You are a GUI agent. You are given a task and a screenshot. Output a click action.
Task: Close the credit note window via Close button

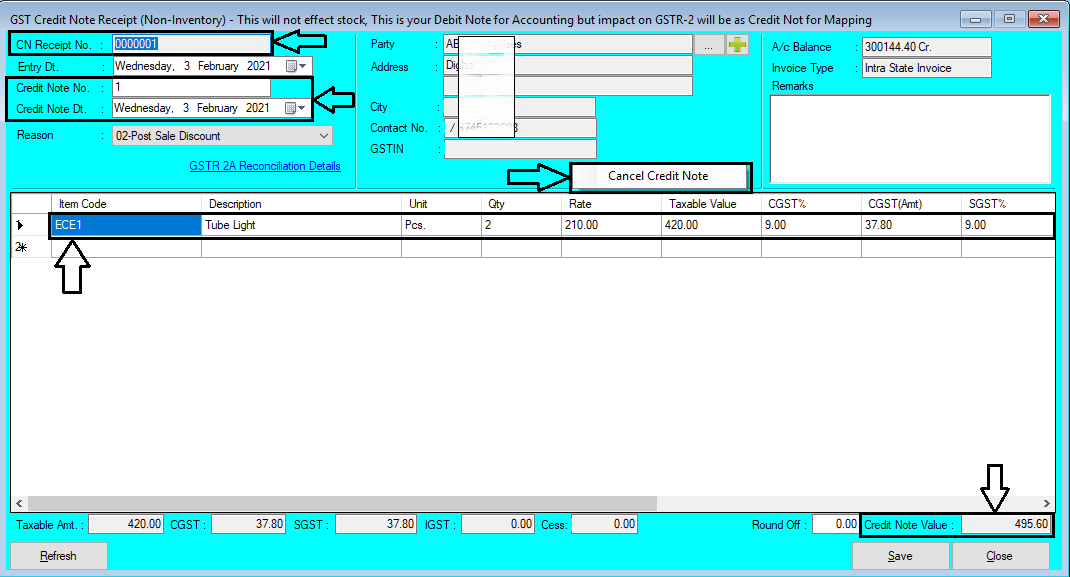click(x=1000, y=555)
